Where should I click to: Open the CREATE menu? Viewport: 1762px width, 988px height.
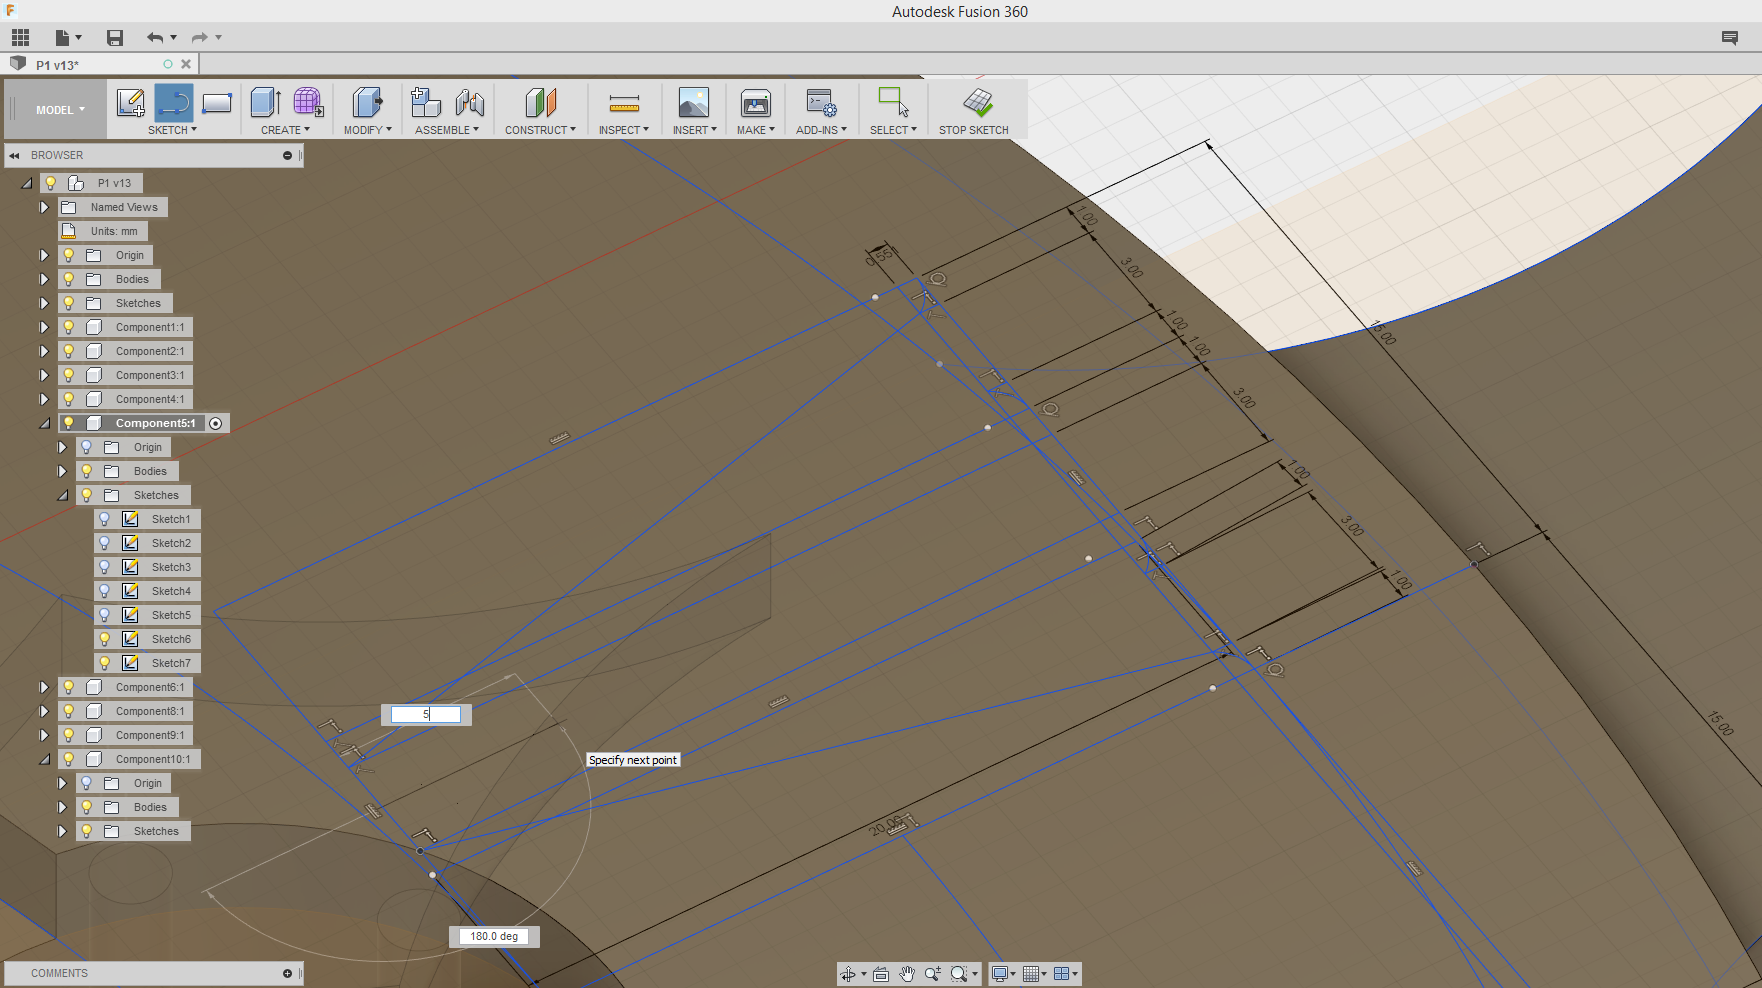[x=285, y=130]
